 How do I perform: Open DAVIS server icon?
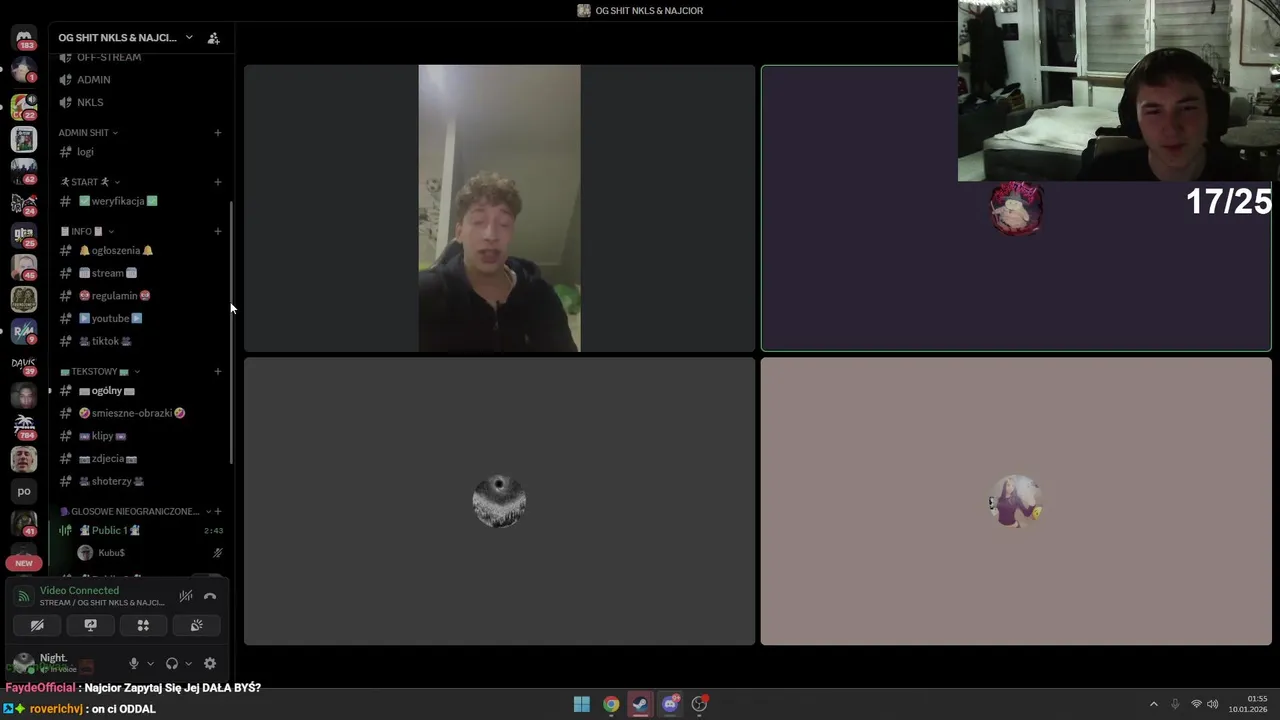[x=24, y=363]
